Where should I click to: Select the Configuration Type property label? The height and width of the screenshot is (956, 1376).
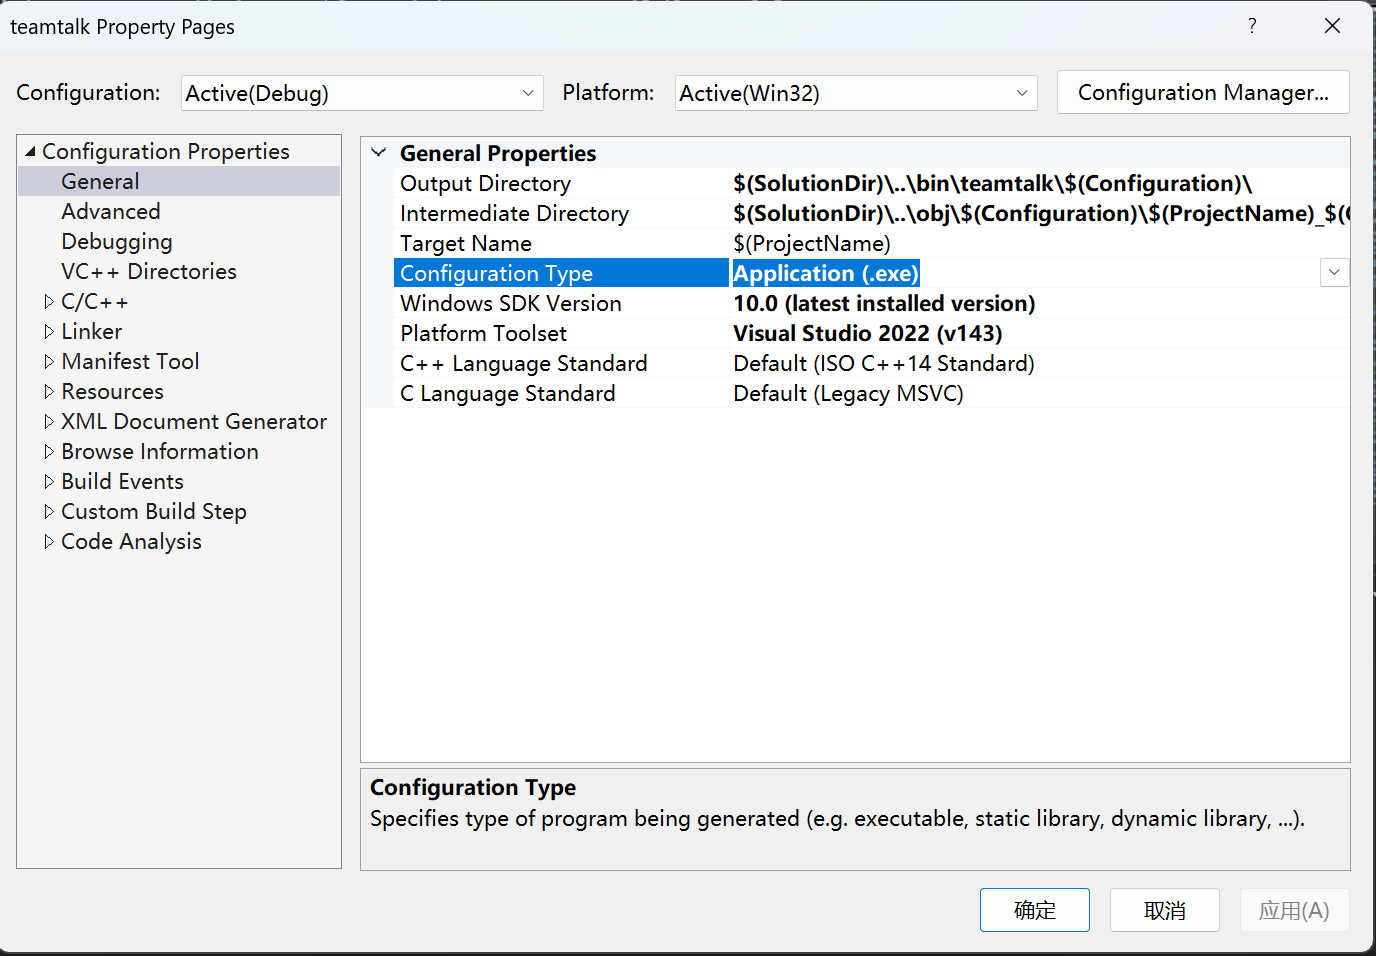tap(496, 273)
